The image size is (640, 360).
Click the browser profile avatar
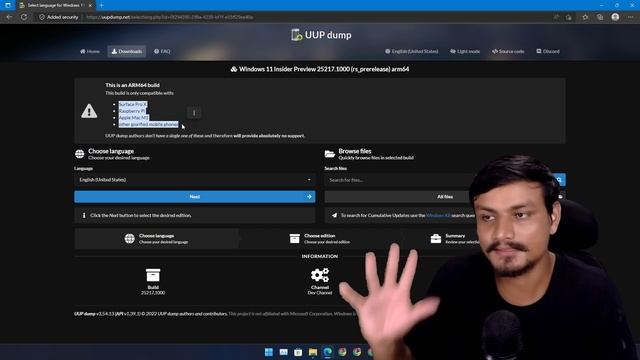(615, 17)
